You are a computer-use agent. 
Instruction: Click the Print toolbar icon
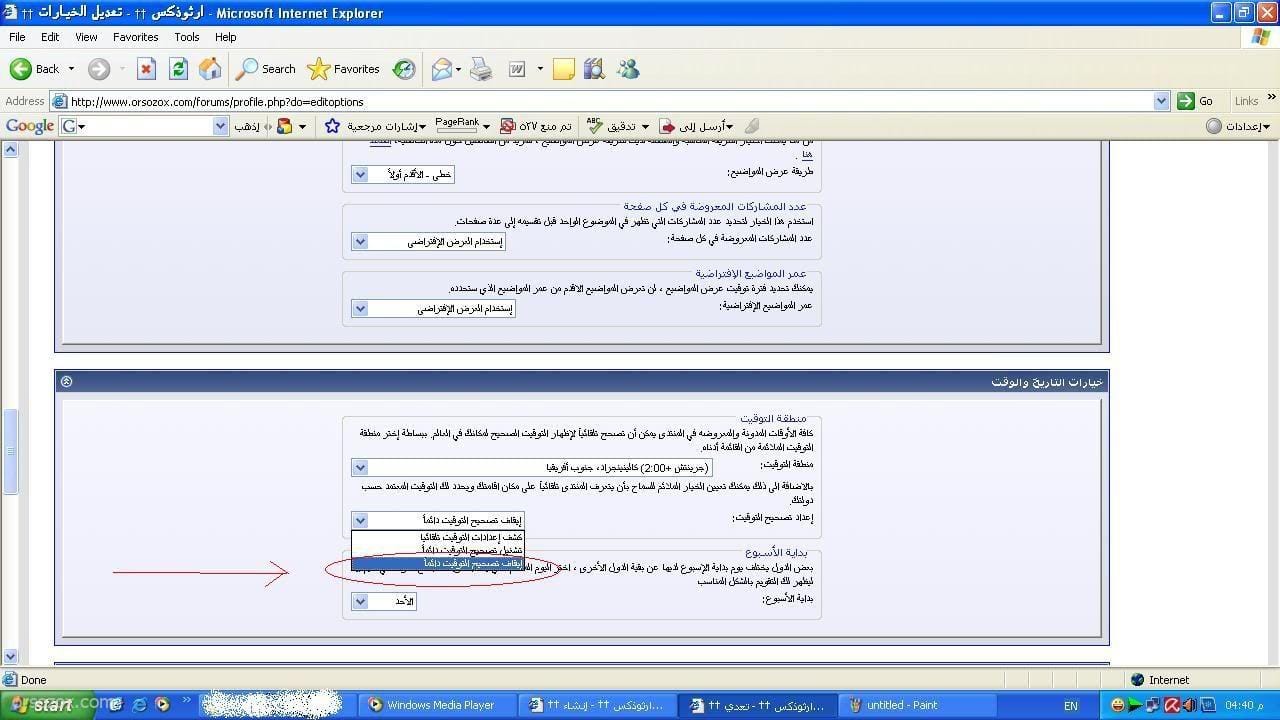(x=481, y=69)
